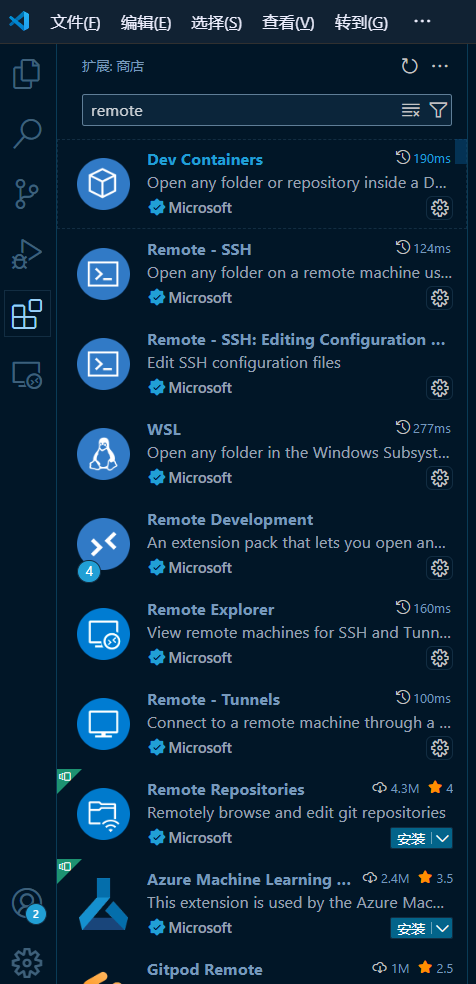Open Manage gear for WSL extension
The height and width of the screenshot is (984, 476).
(440, 478)
